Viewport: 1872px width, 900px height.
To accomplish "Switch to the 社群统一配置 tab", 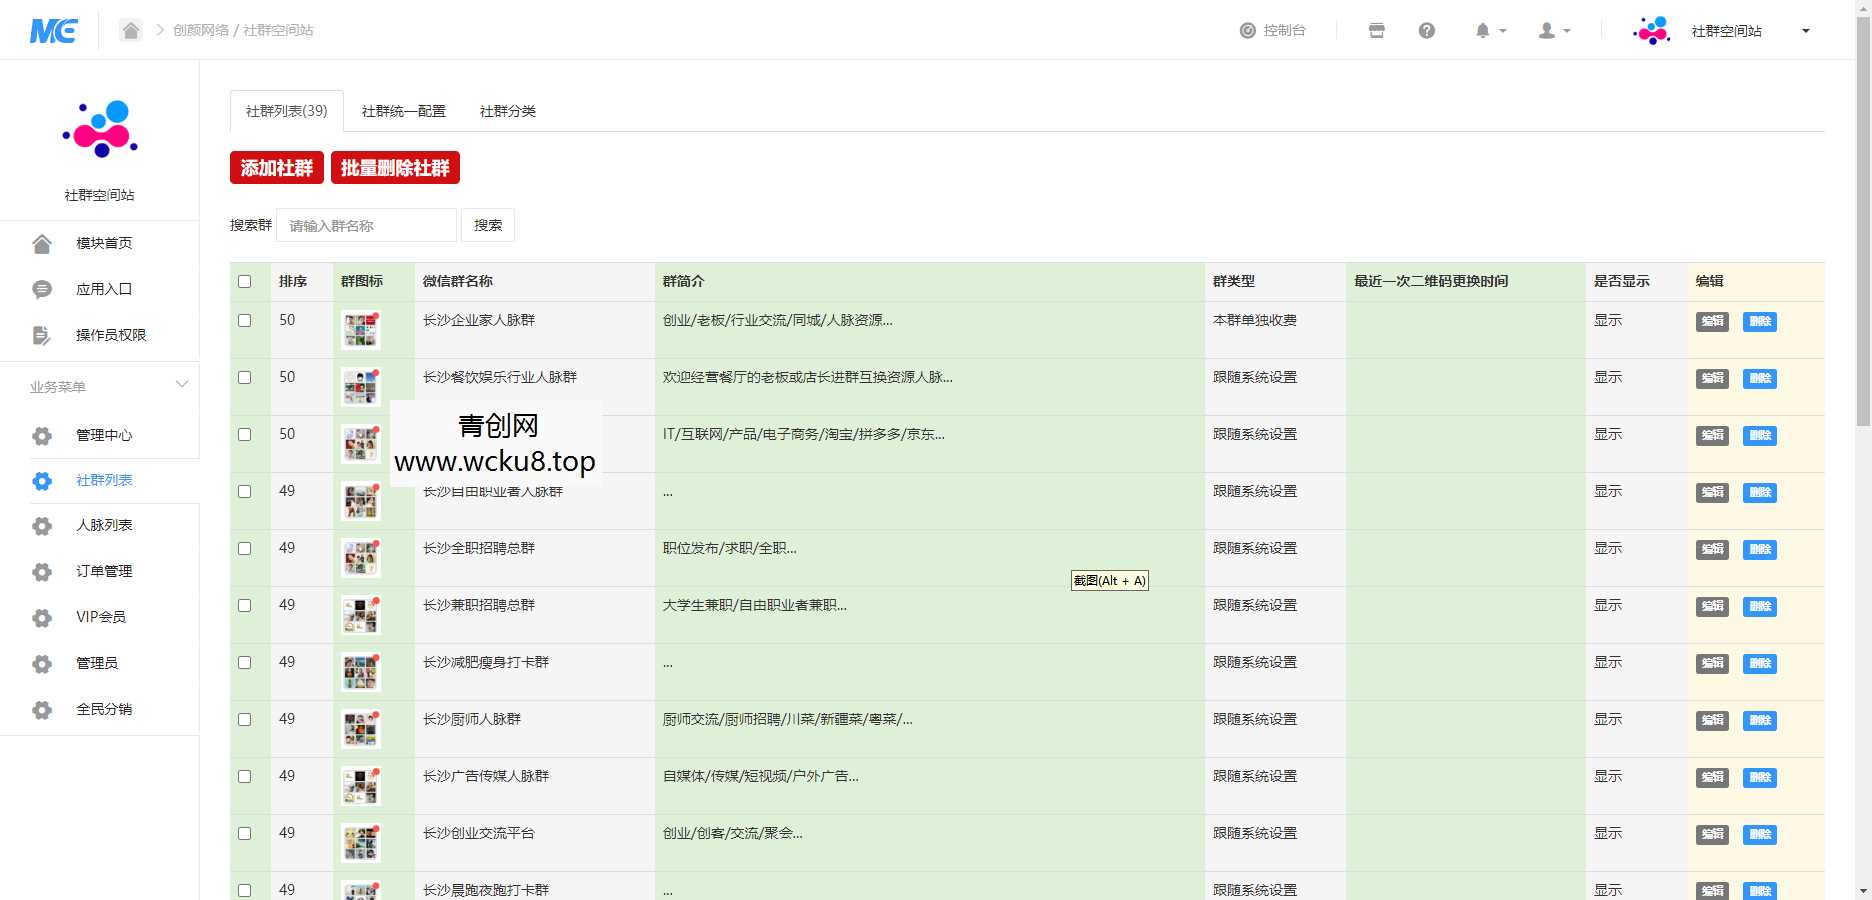I will coord(403,111).
